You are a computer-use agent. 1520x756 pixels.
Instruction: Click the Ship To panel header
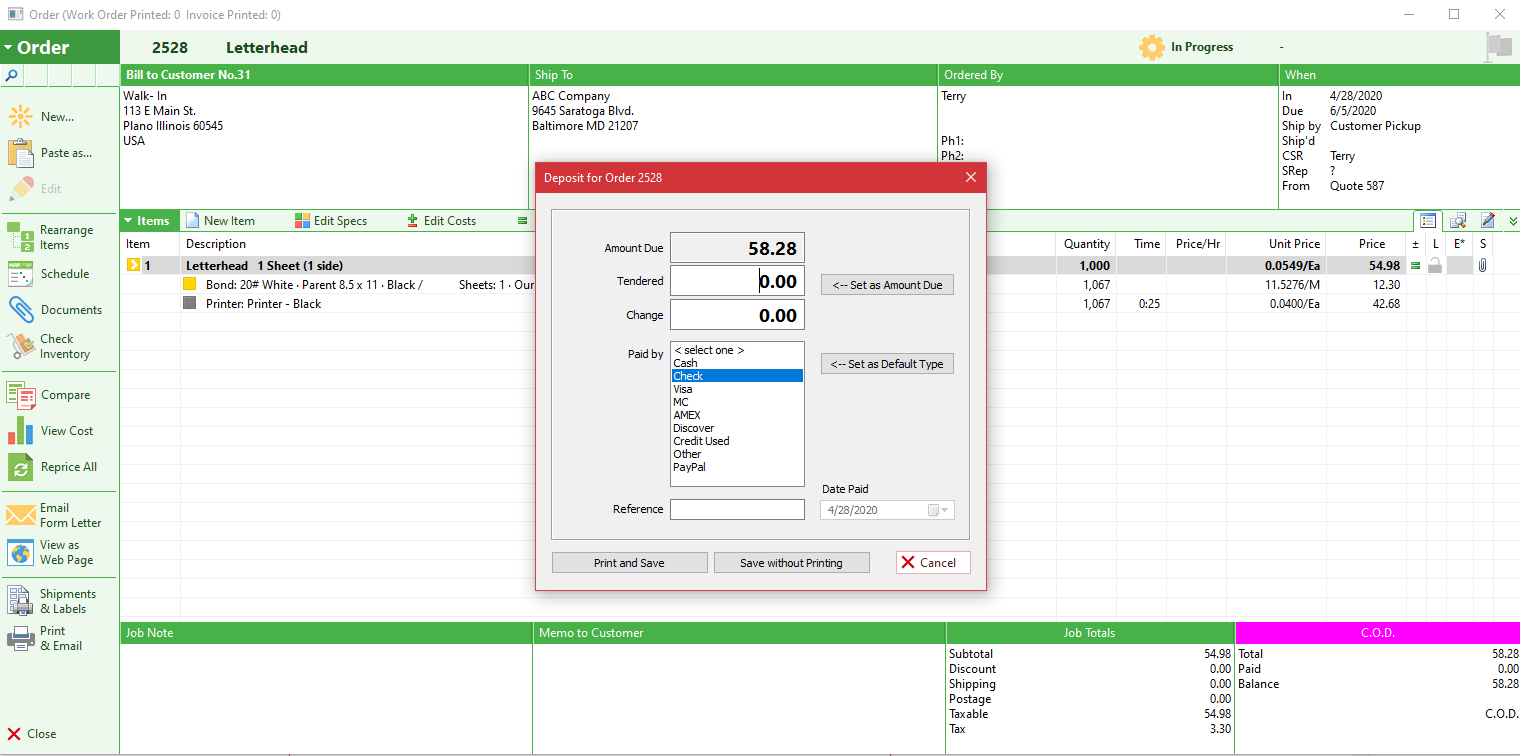coord(734,75)
